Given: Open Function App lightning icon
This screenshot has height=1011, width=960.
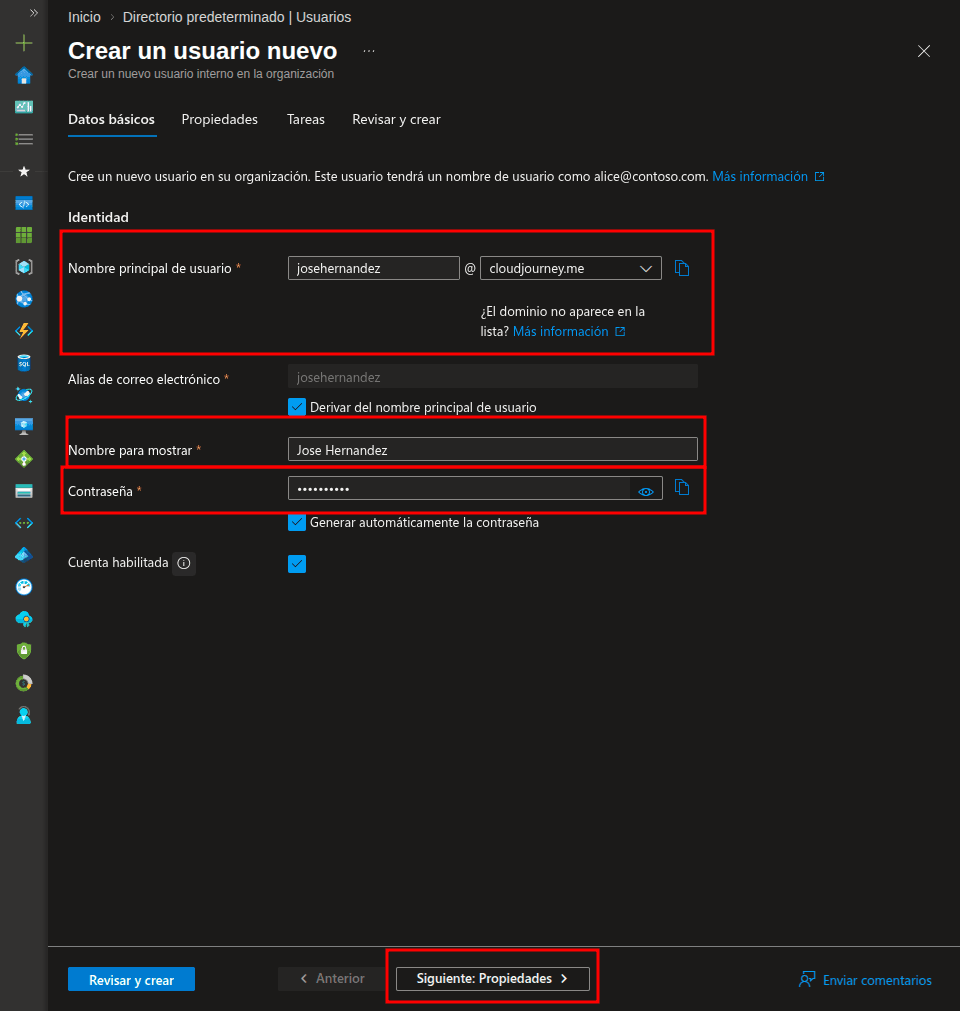Looking at the screenshot, I should pyautogui.click(x=24, y=331).
